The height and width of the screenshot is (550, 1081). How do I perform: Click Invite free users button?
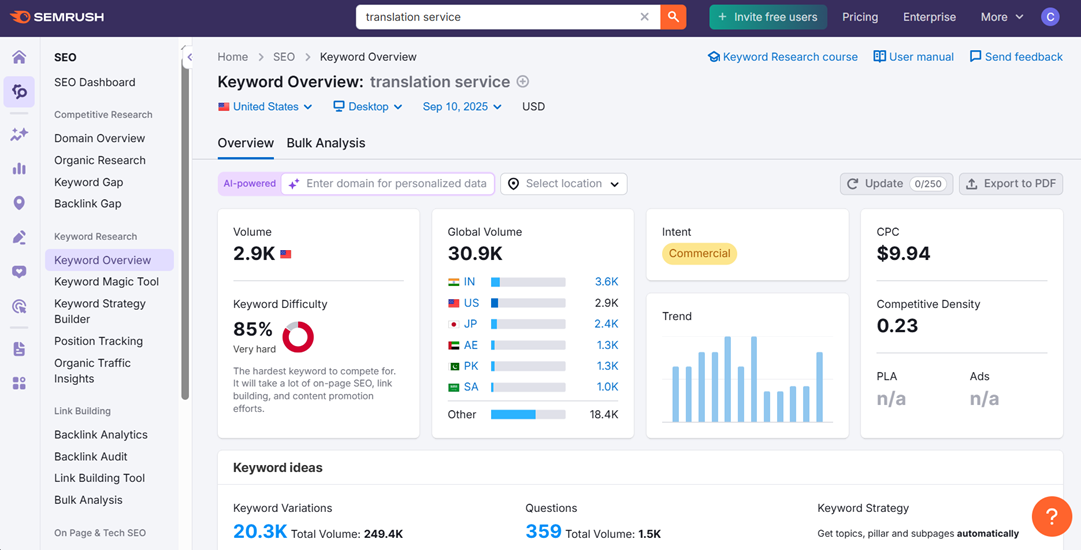(768, 17)
